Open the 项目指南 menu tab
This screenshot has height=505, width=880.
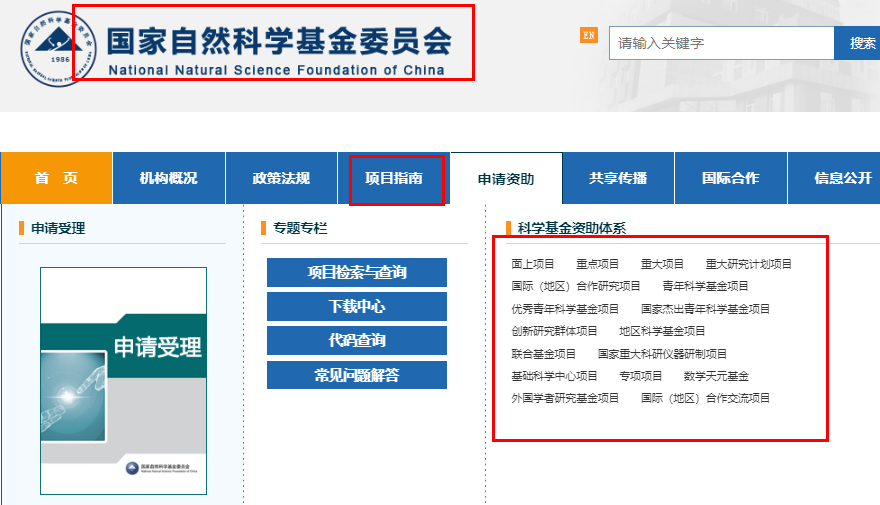[394, 178]
